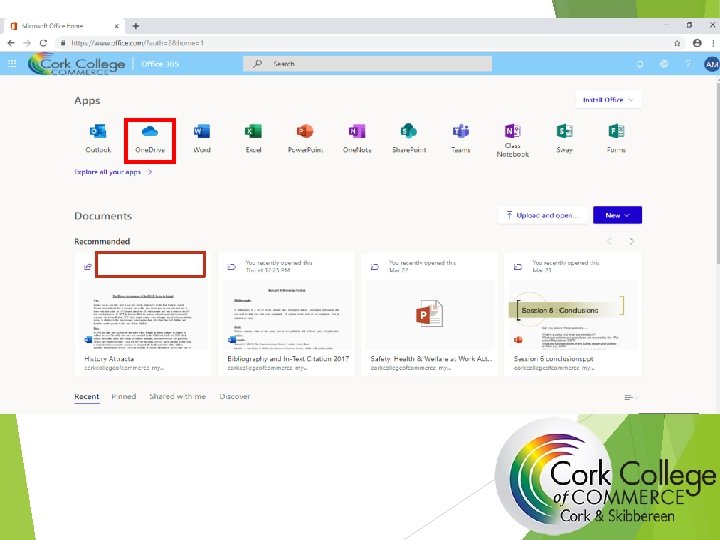Open the help question mark
The image size is (720, 540).
687,64
